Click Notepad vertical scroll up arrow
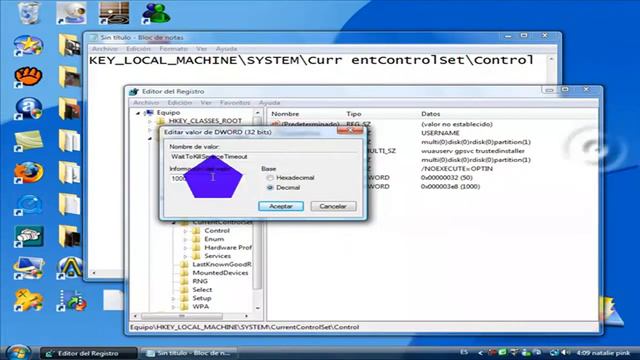Viewport: 640px width, 360px height. click(x=551, y=60)
